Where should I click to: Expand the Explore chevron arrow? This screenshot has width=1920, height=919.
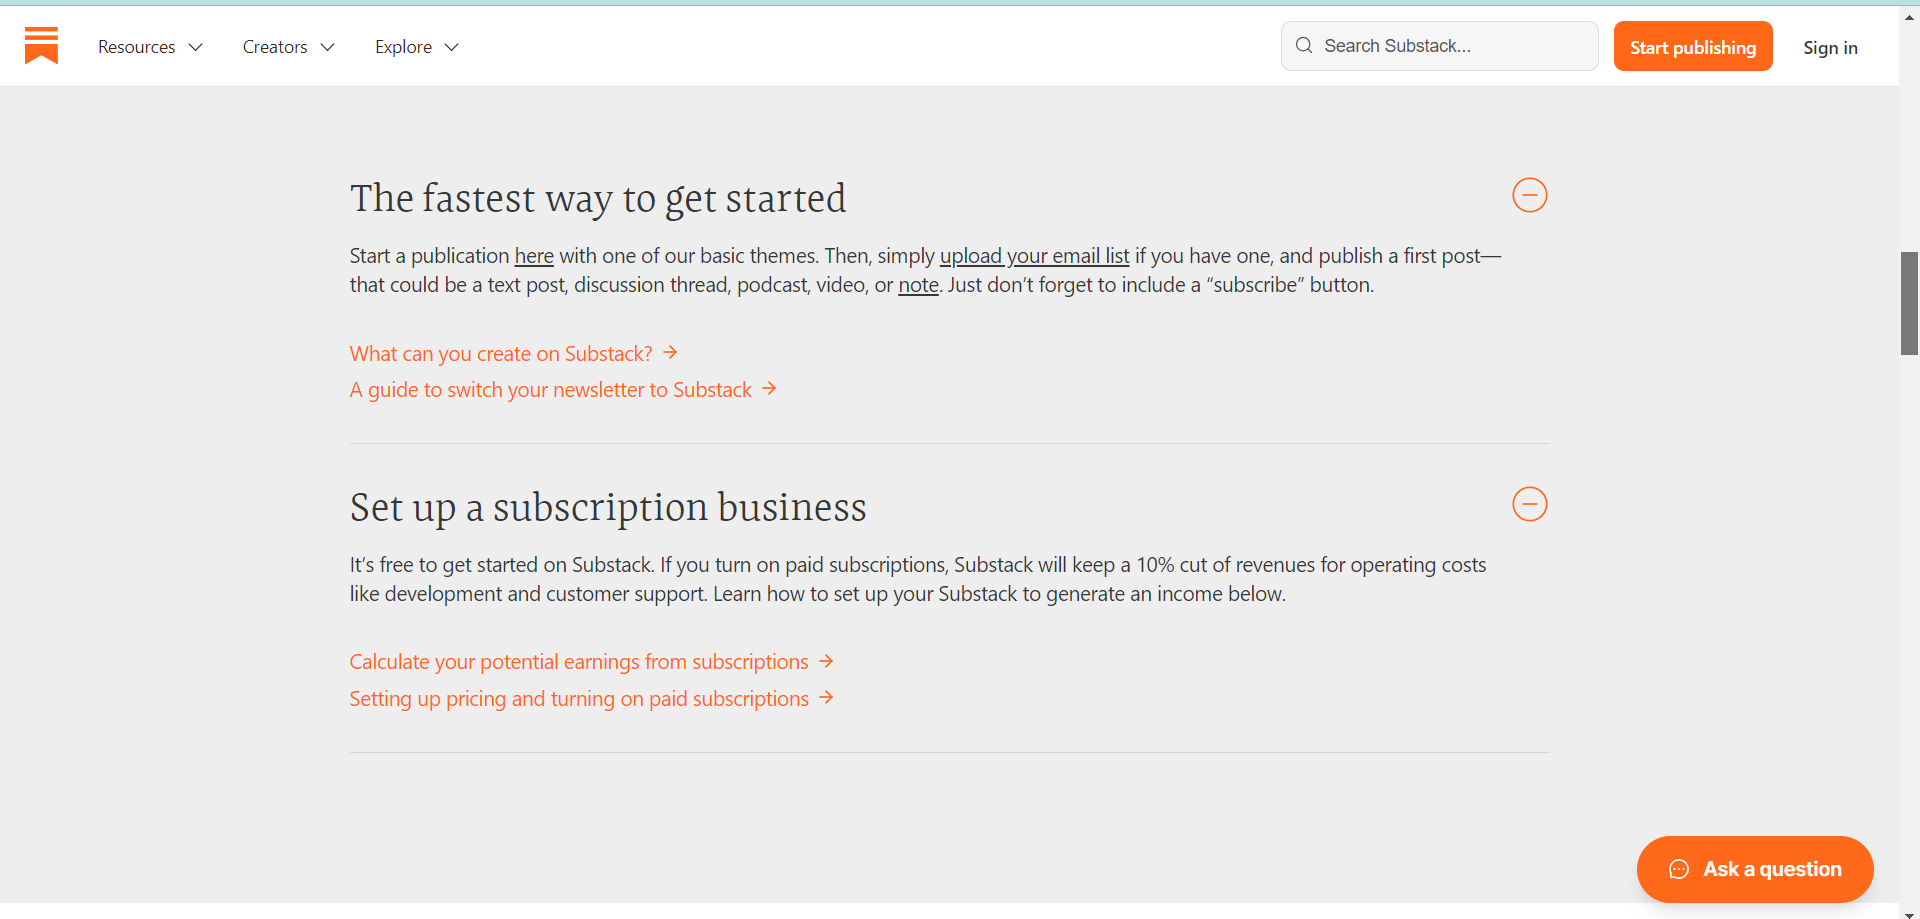(x=451, y=47)
